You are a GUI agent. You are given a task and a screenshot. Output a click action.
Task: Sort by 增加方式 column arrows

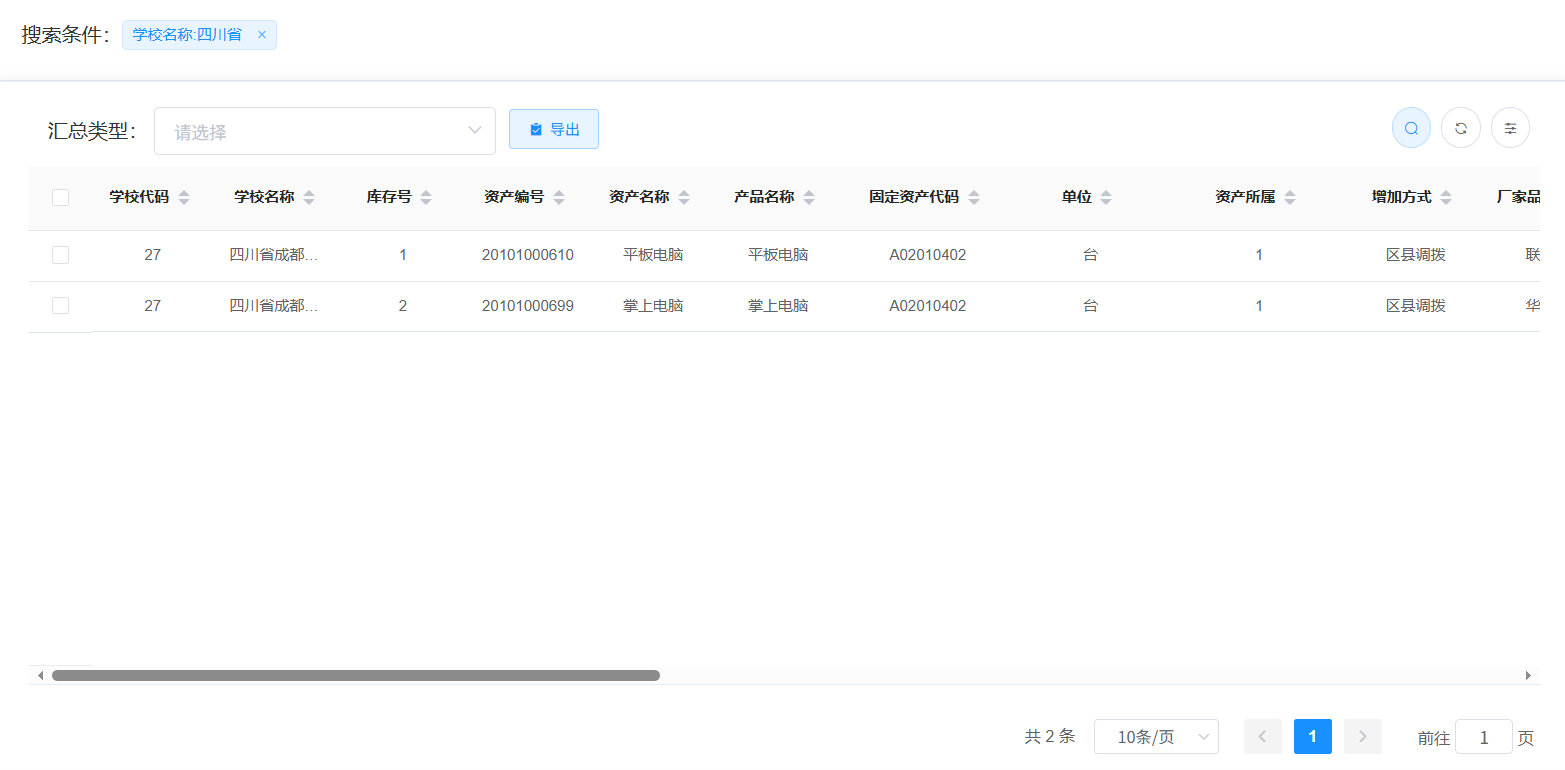pyautogui.click(x=1446, y=198)
